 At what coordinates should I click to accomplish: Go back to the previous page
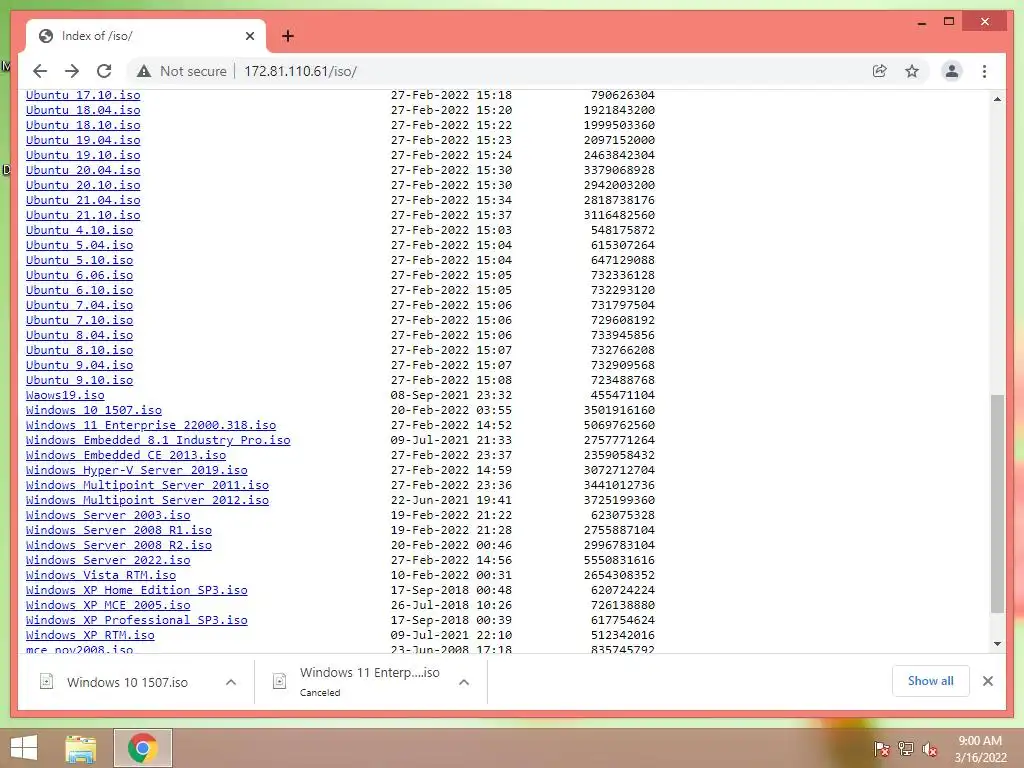click(x=40, y=71)
